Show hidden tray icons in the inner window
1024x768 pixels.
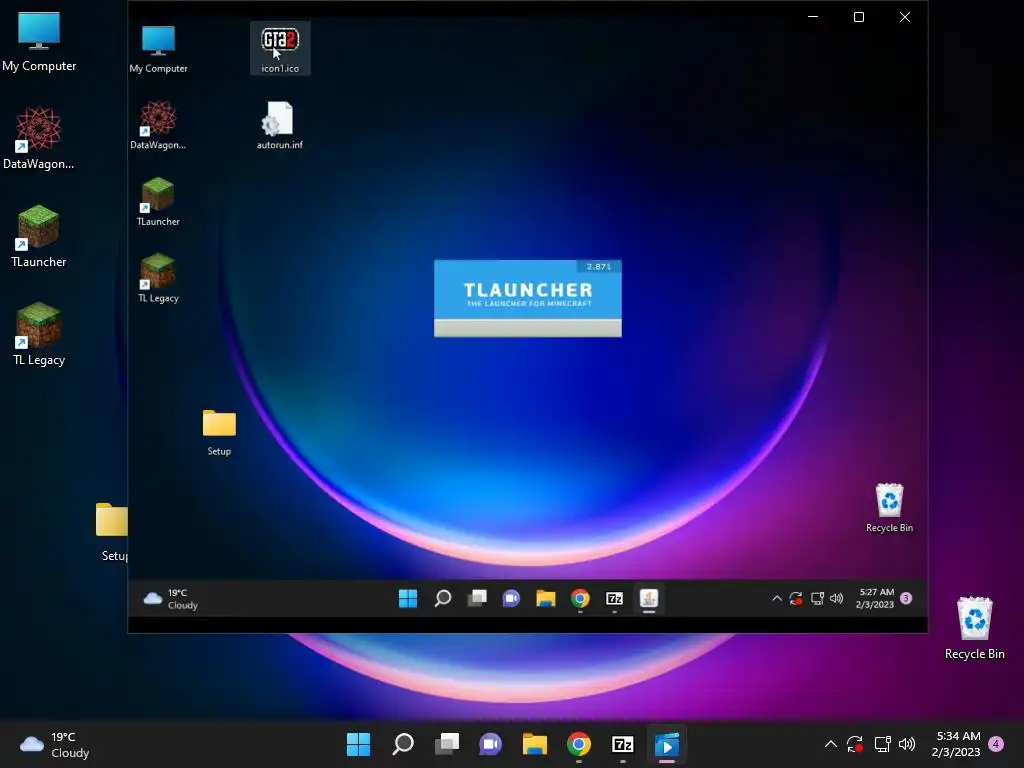pos(777,598)
